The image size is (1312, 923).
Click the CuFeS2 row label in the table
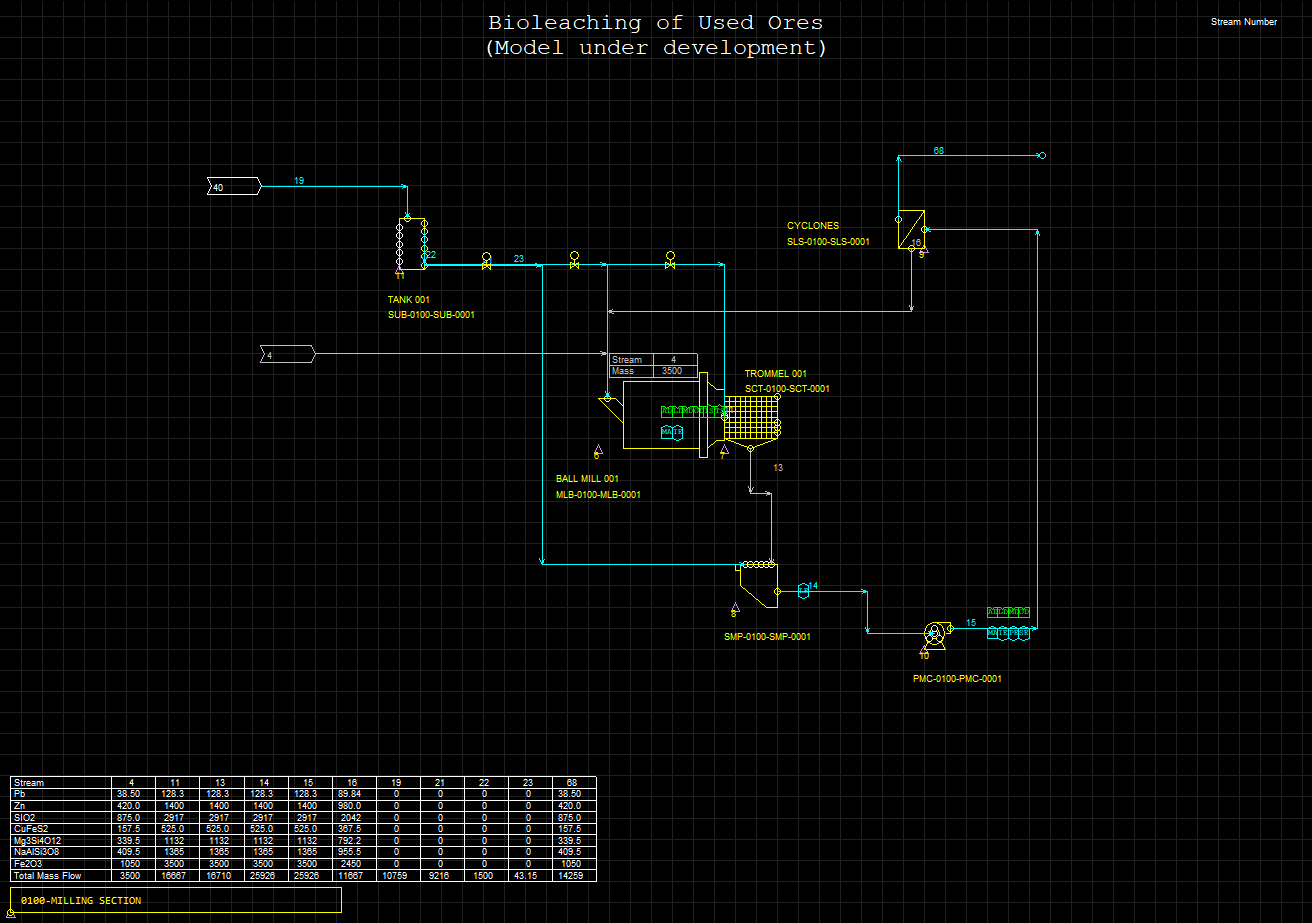pos(59,829)
